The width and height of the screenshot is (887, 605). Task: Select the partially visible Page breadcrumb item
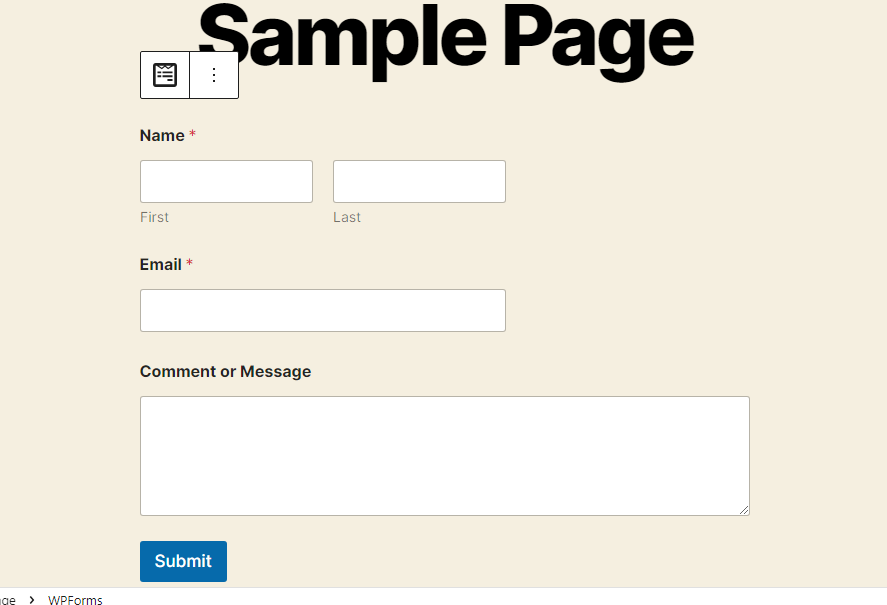(7, 600)
